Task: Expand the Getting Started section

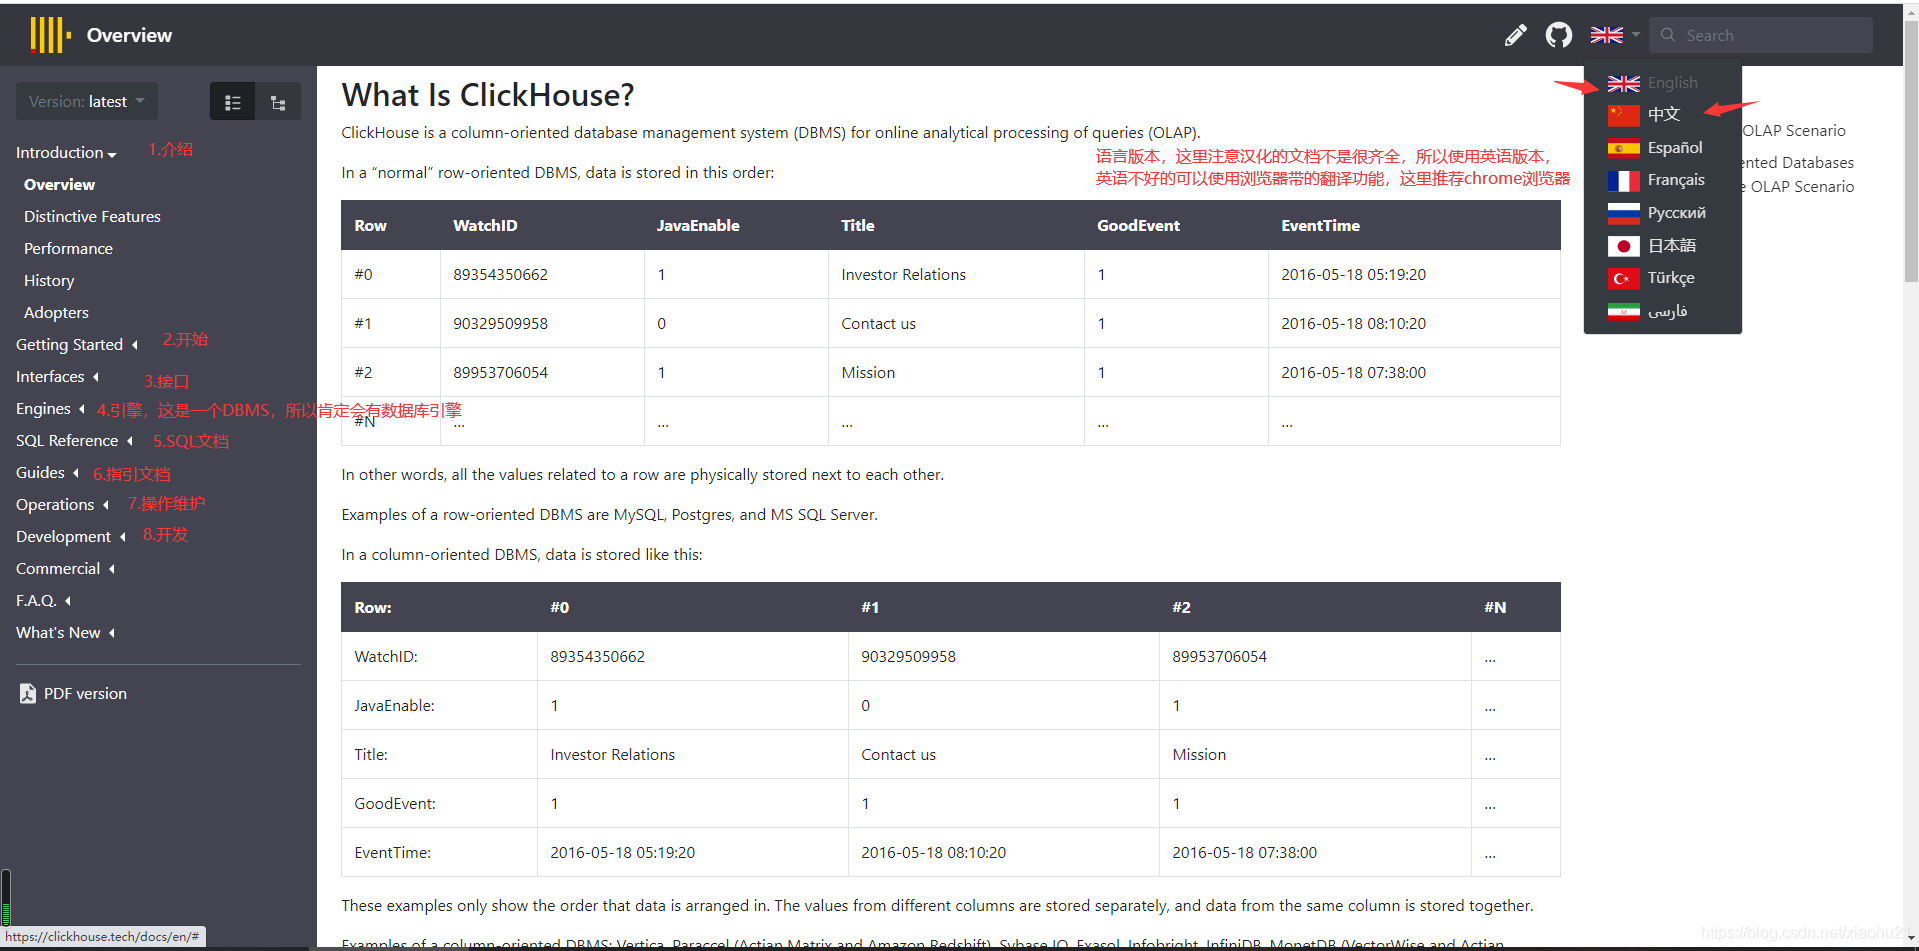Action: (x=76, y=344)
